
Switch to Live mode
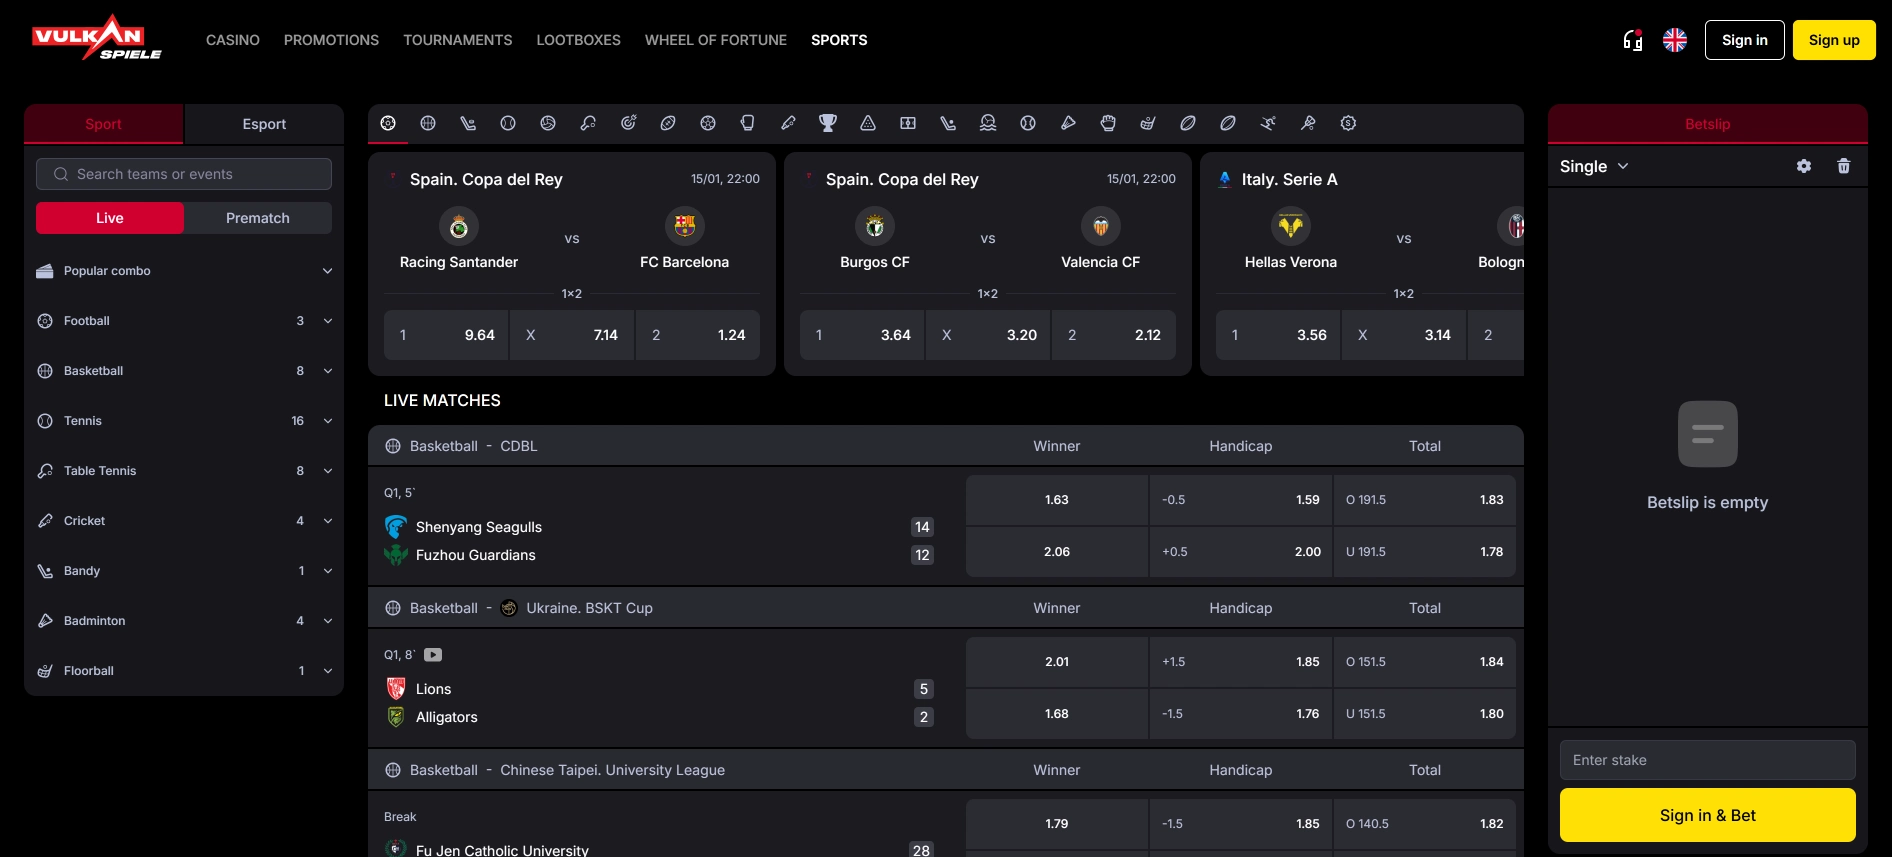110,218
